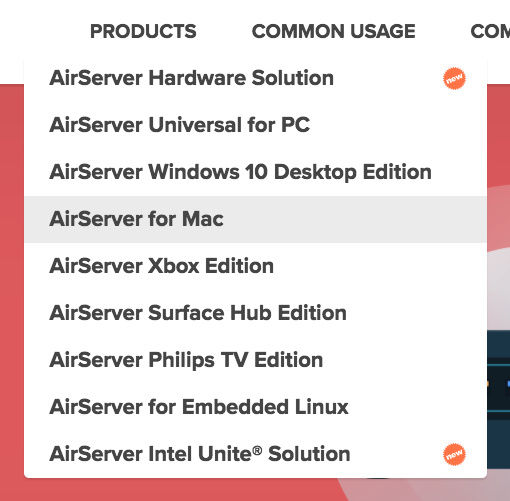510x501 pixels.
Task: Click the word Mac in the highlighted row
Action: pos(203,219)
